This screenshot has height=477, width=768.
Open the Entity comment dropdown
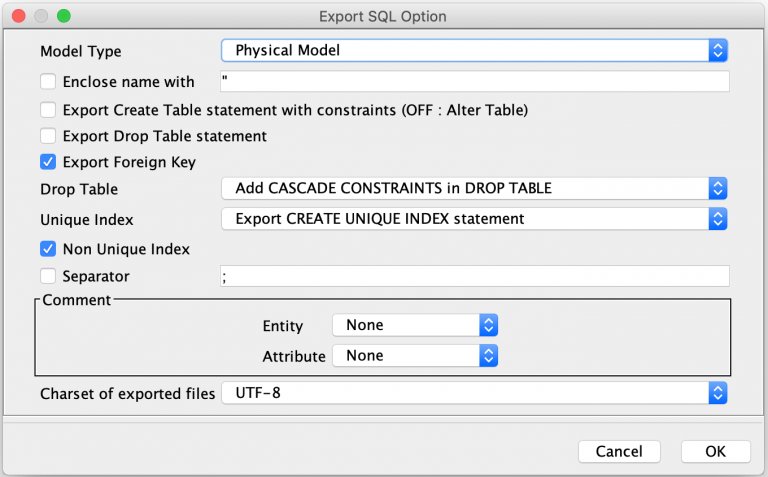tap(415, 325)
